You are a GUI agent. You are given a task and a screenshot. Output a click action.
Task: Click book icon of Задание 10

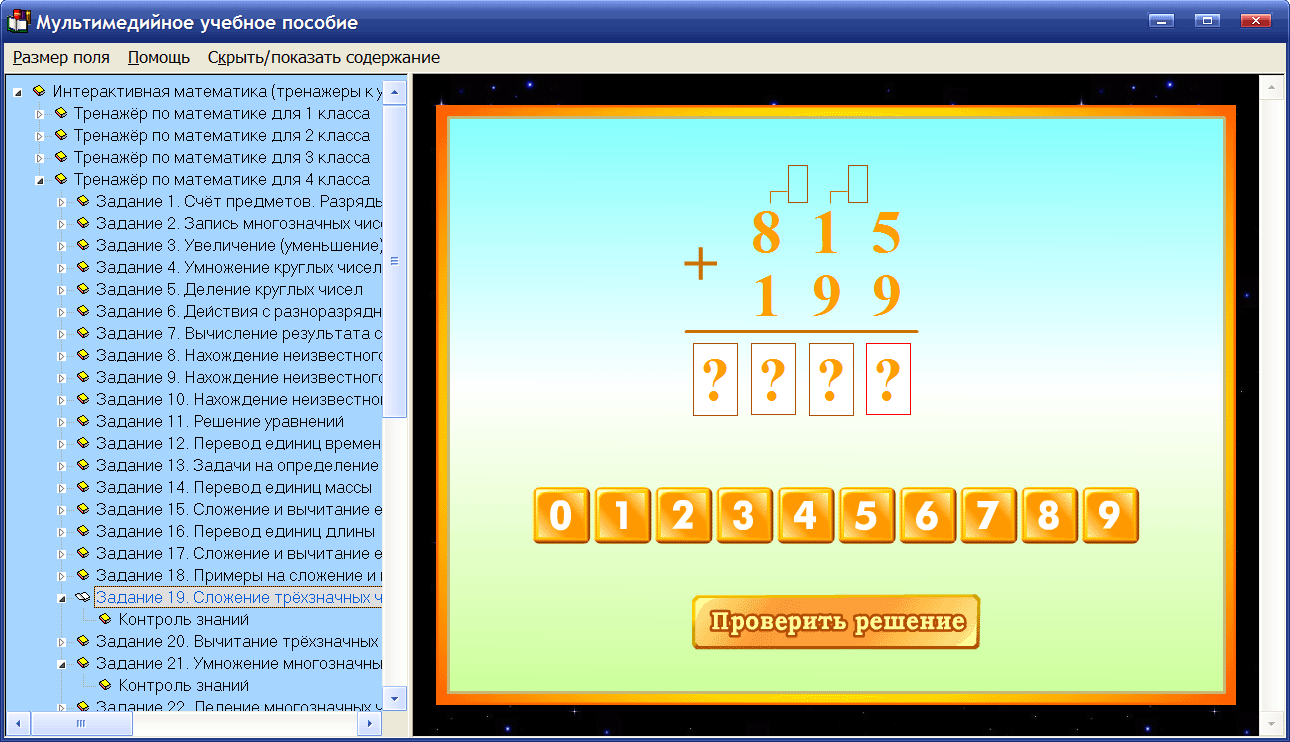coord(83,400)
